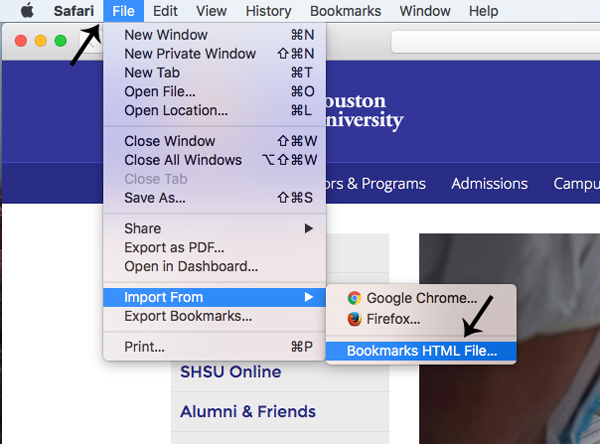Expand the Share submenu
Screen dimensions: 600x444
[x=214, y=229]
